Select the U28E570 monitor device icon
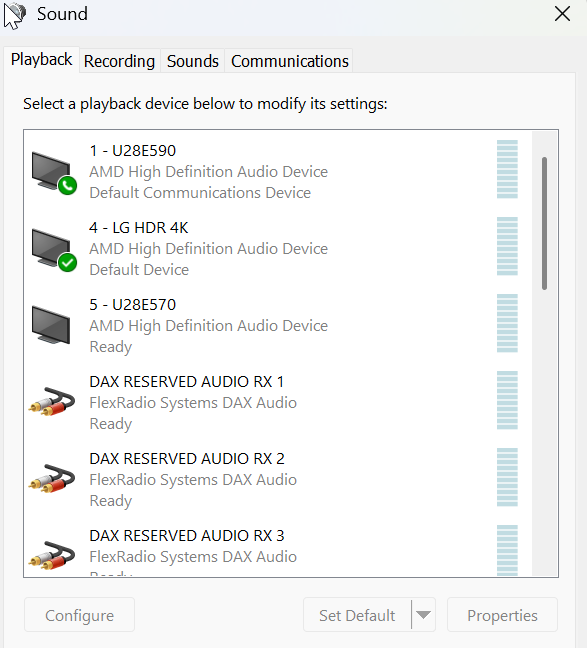 [51, 325]
